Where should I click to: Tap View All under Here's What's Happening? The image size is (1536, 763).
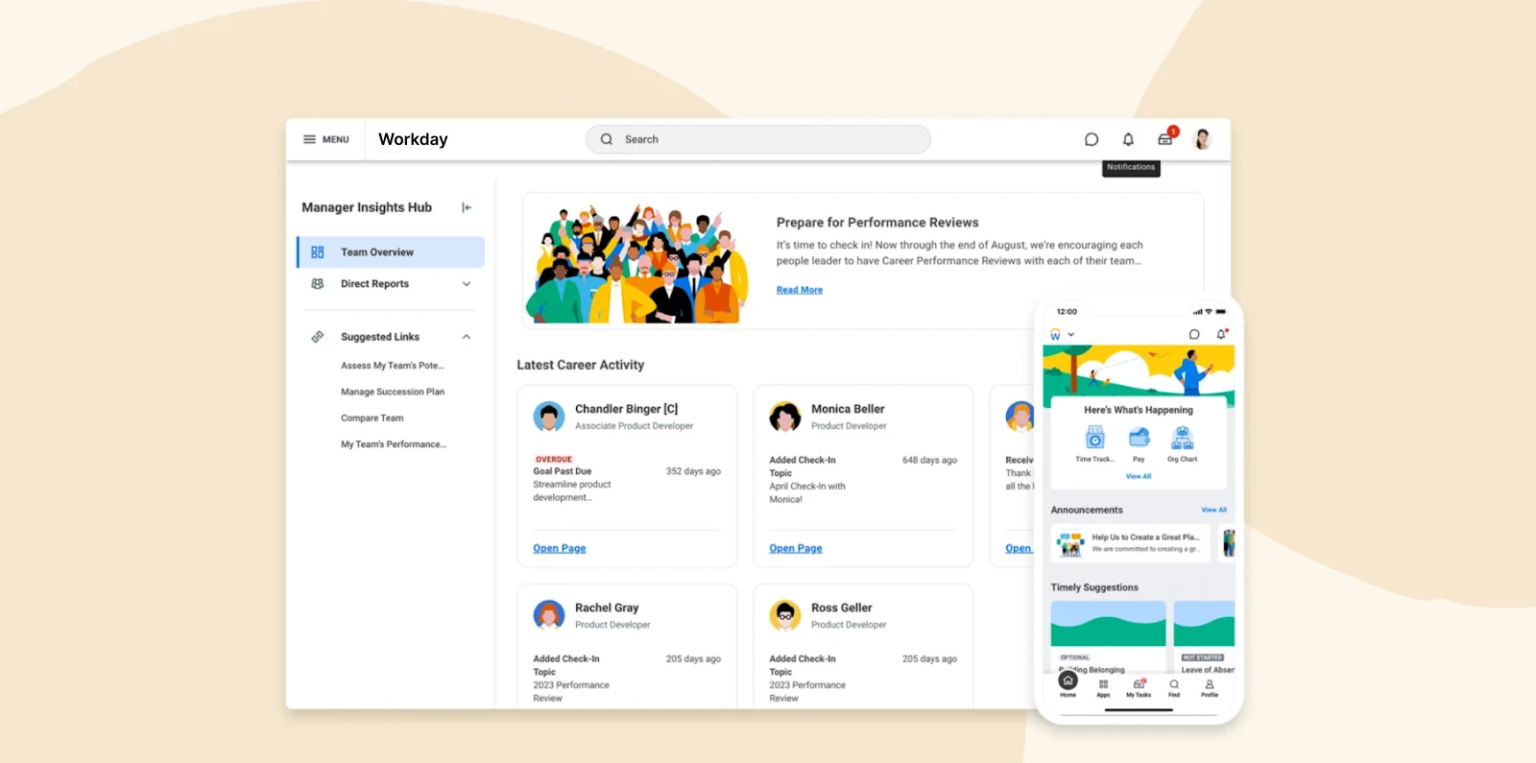point(1139,476)
